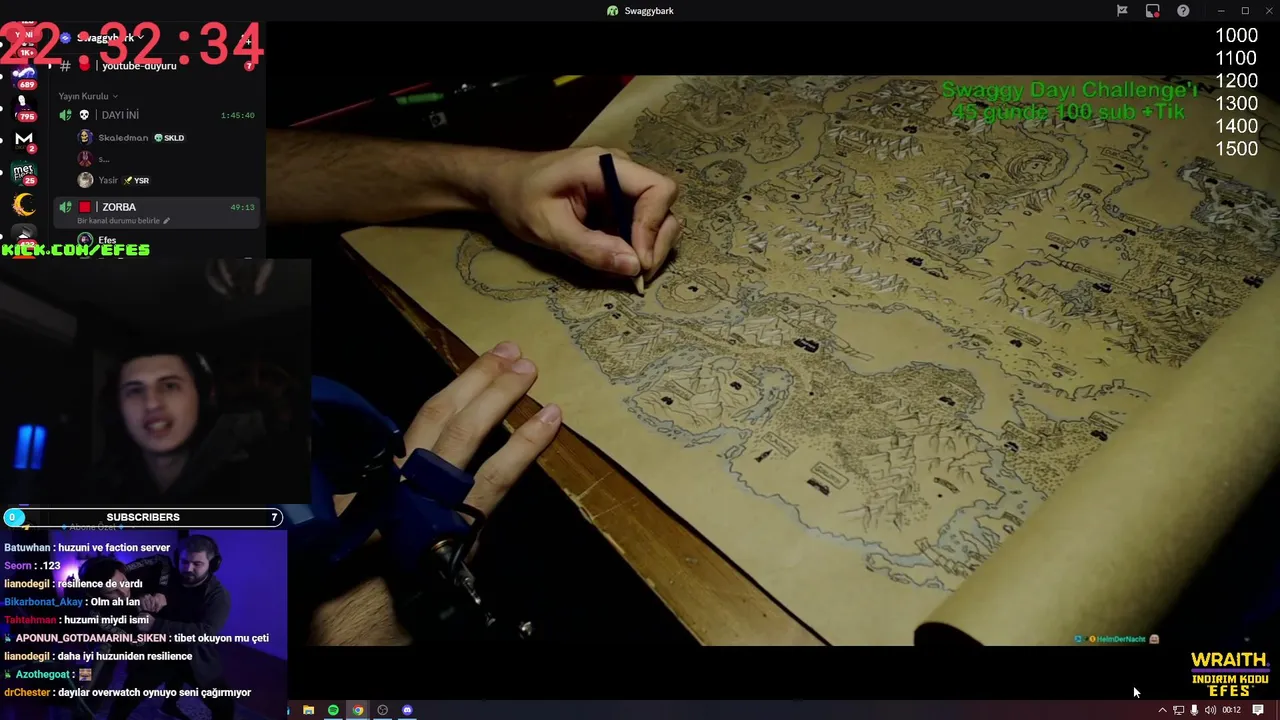Screen dimensions: 1280x720
Task: Collapse the Yayın Kurulu category
Action: click(88, 96)
